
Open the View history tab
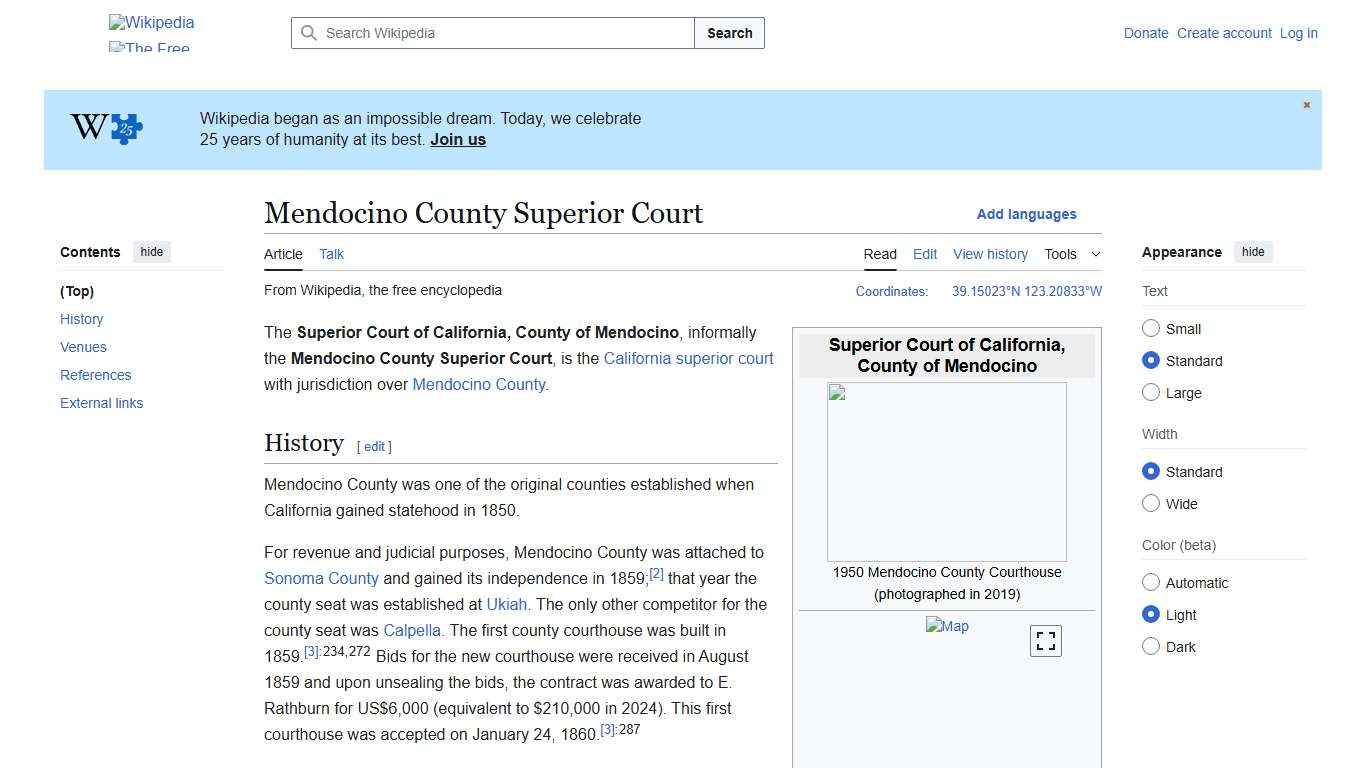pos(990,254)
